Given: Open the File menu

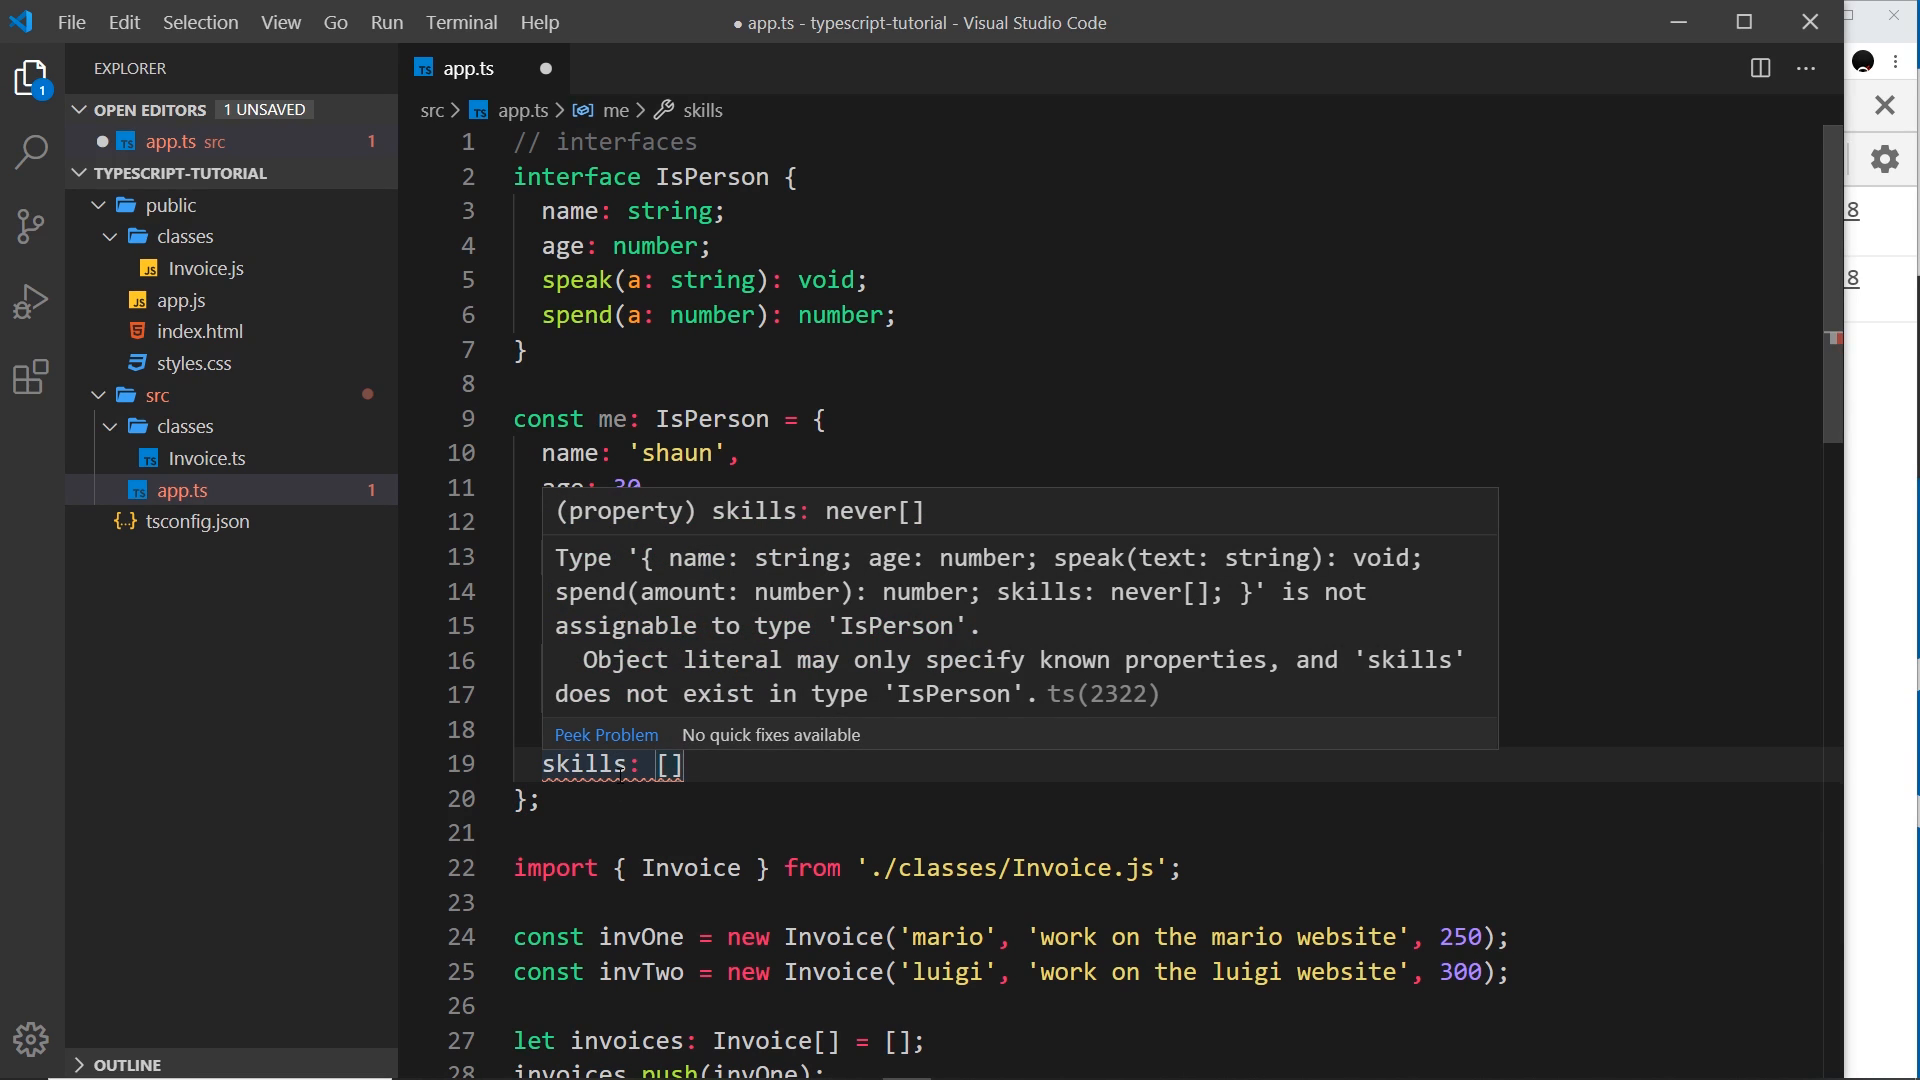Looking at the screenshot, I should click(72, 22).
